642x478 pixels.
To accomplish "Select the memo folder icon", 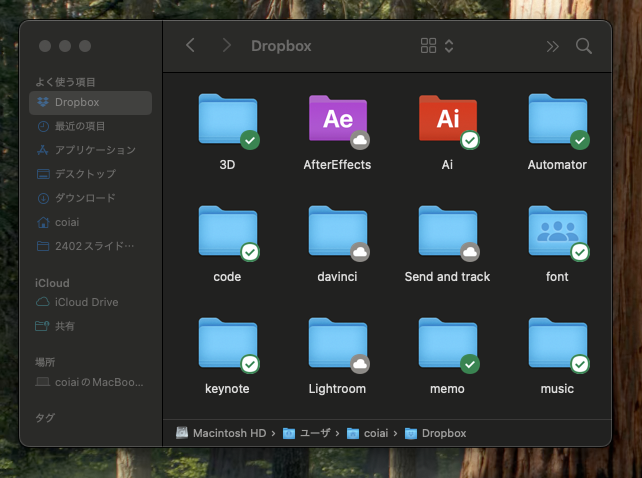I will (448, 343).
